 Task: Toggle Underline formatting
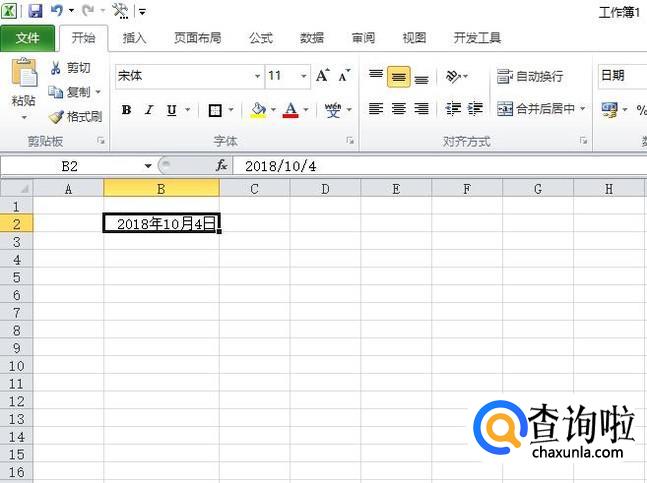171,110
